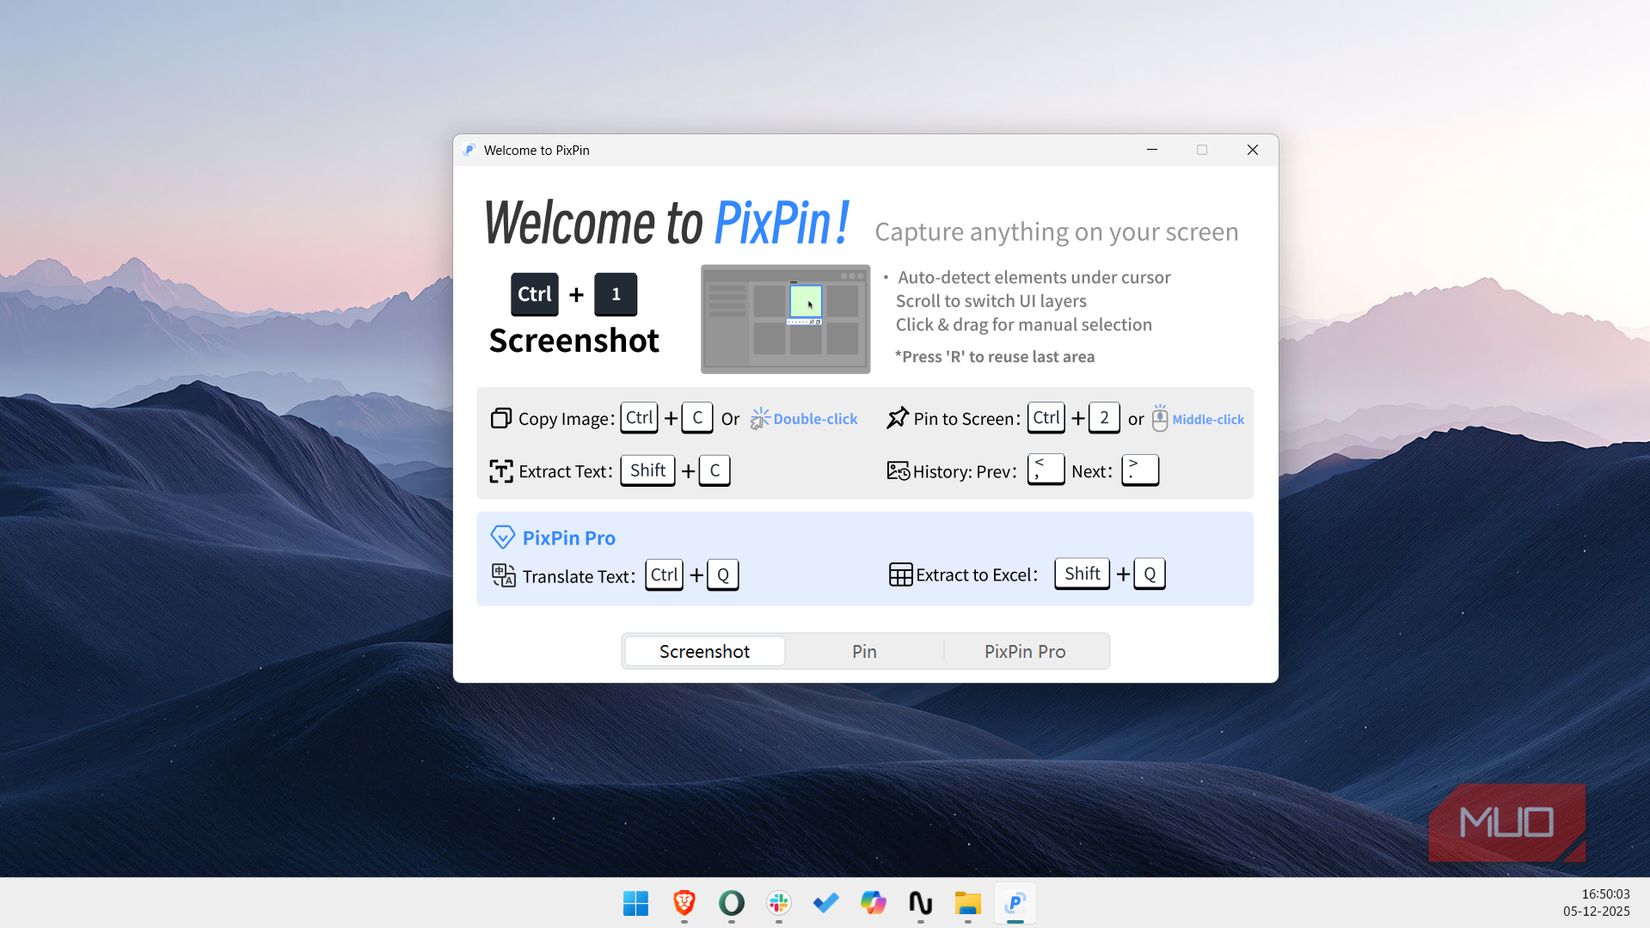Click the Extract Text icon
This screenshot has height=928, width=1650.
[x=501, y=471]
